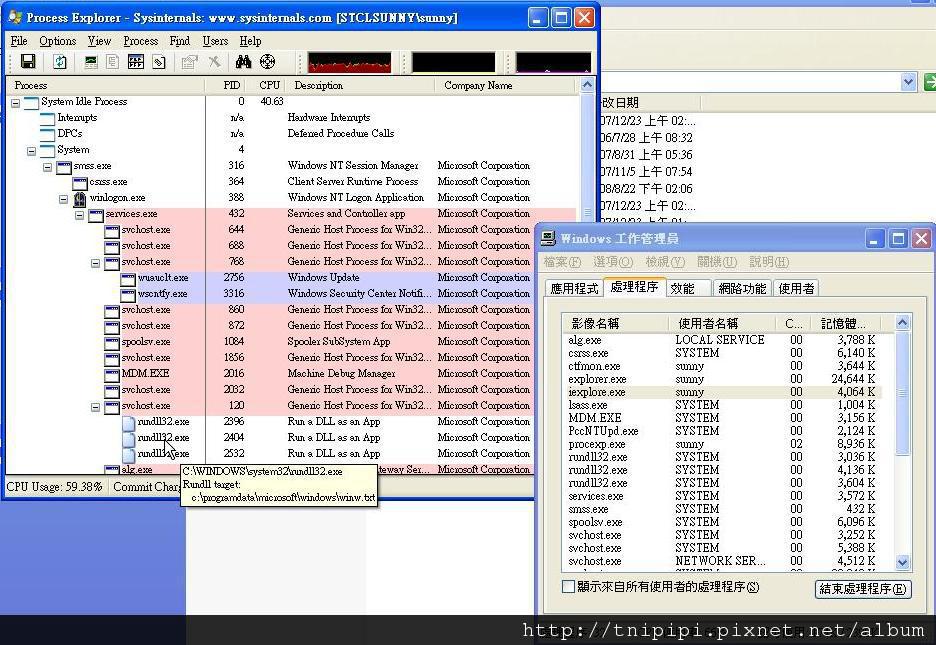Open the Options menu
The image size is (936, 645).
[x=58, y=41]
